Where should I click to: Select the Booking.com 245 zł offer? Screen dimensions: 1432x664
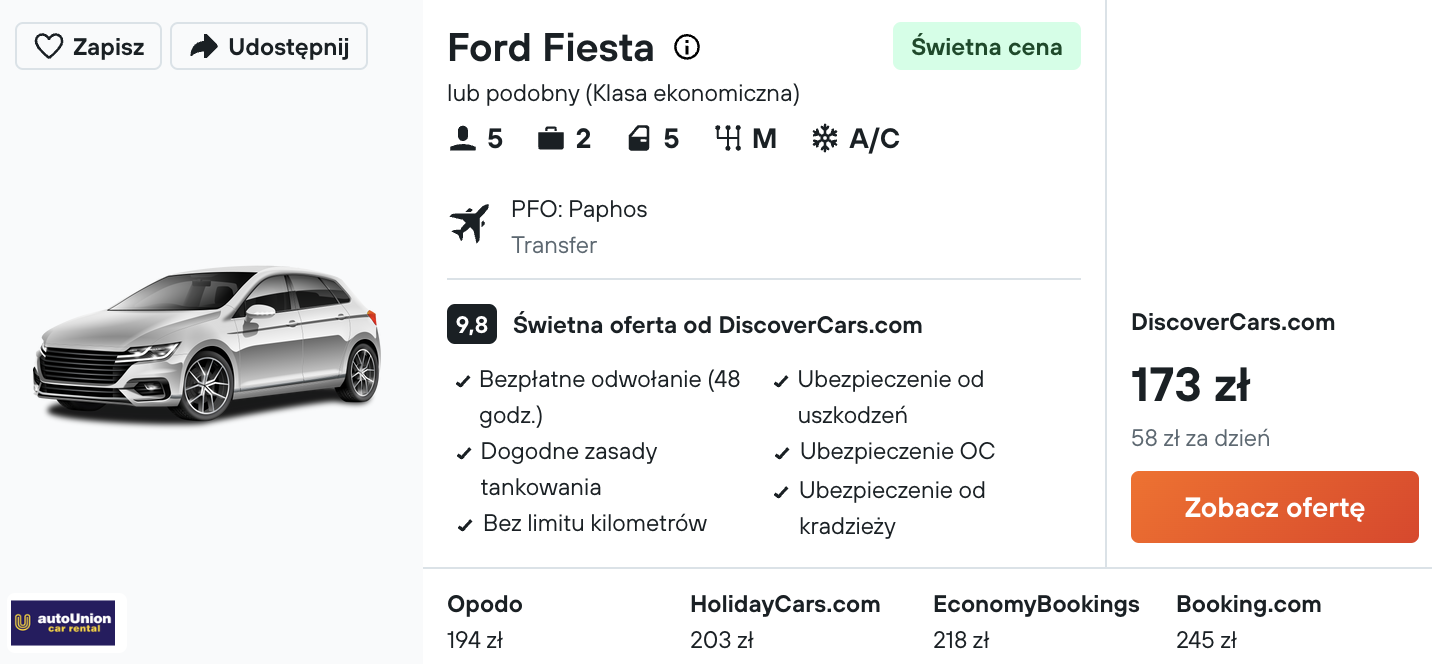tap(1248, 621)
